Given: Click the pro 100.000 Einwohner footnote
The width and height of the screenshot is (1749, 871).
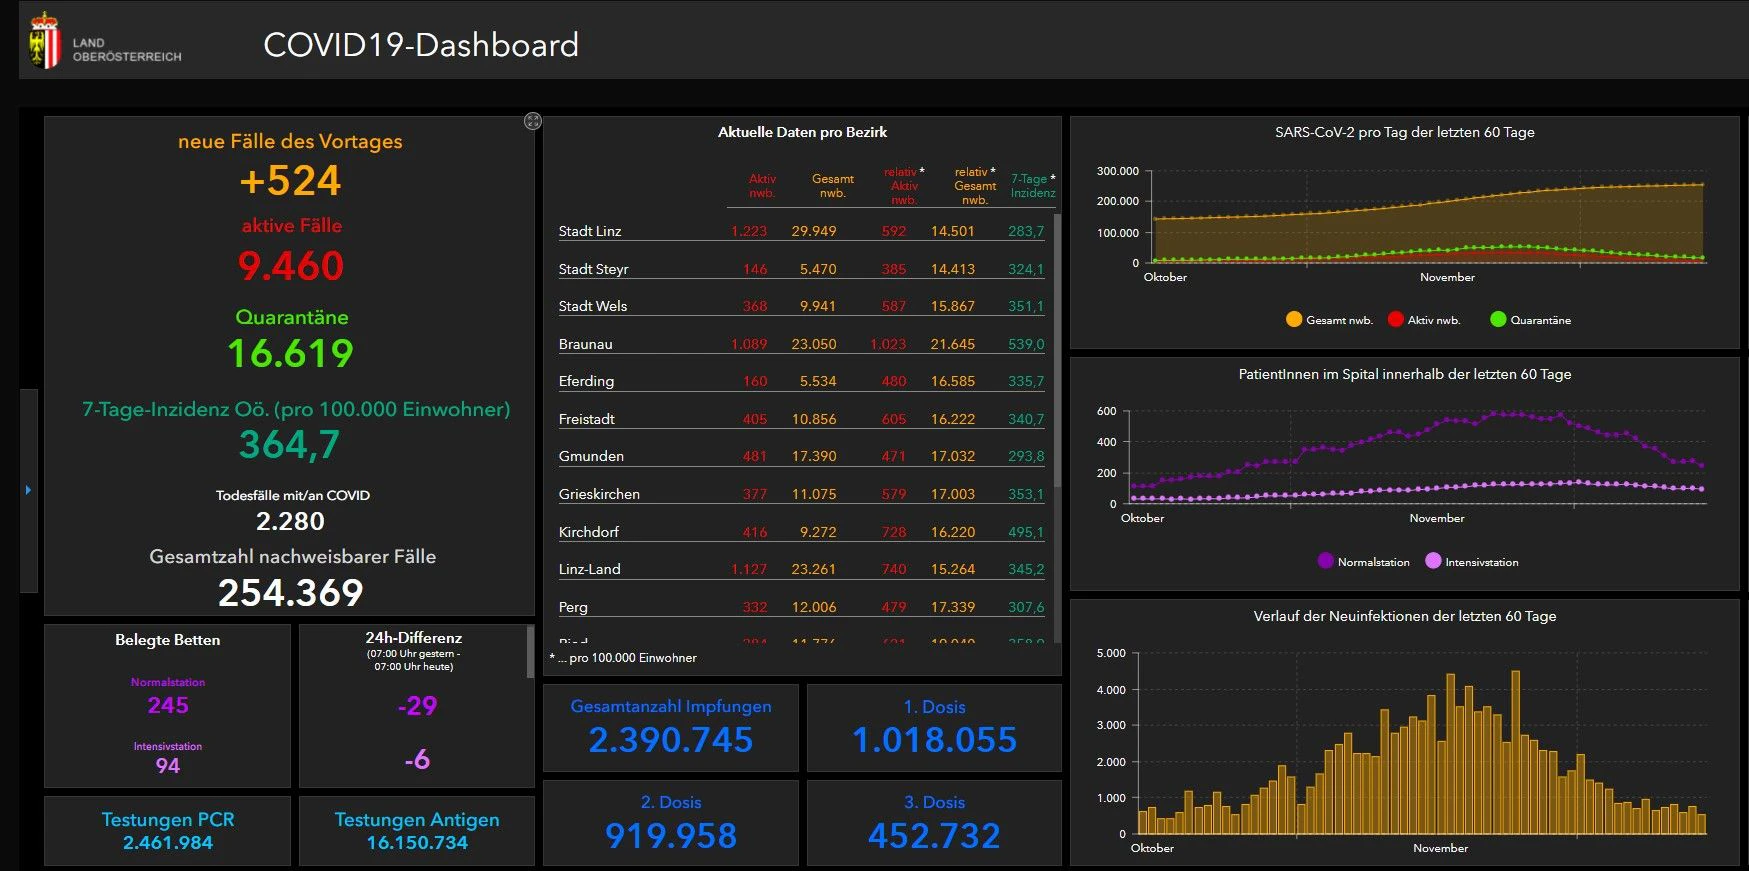Looking at the screenshot, I should (x=623, y=658).
